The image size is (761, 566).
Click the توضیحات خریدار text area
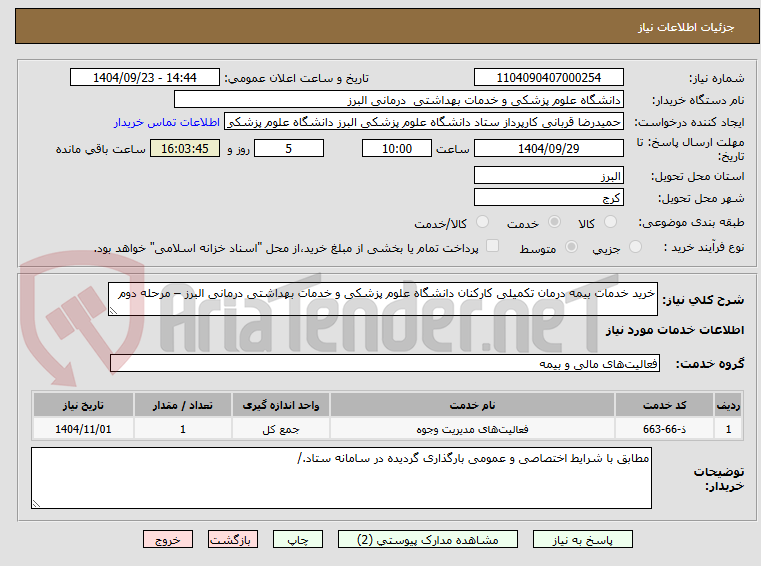pyautogui.click(x=341, y=478)
